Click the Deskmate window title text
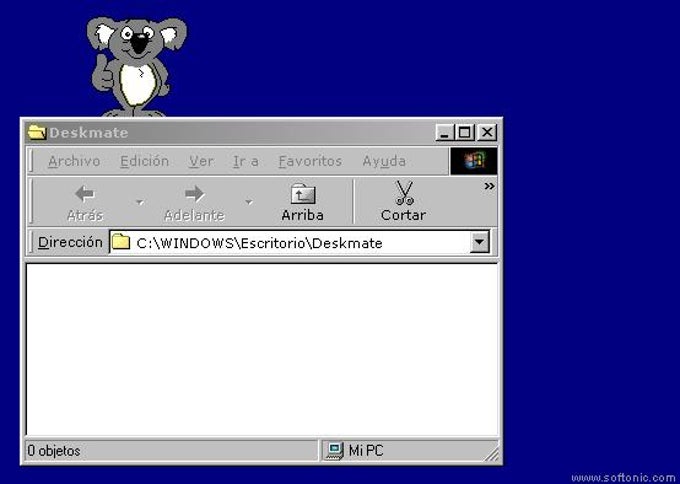 88,133
